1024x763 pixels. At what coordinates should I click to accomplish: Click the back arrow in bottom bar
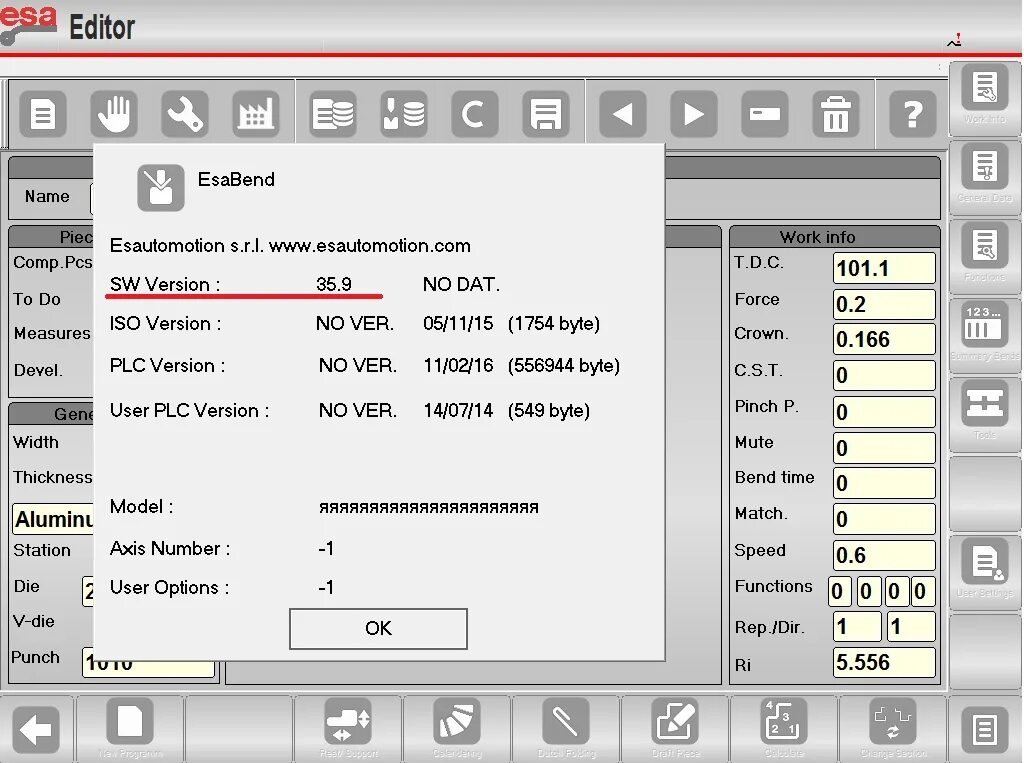(37, 730)
